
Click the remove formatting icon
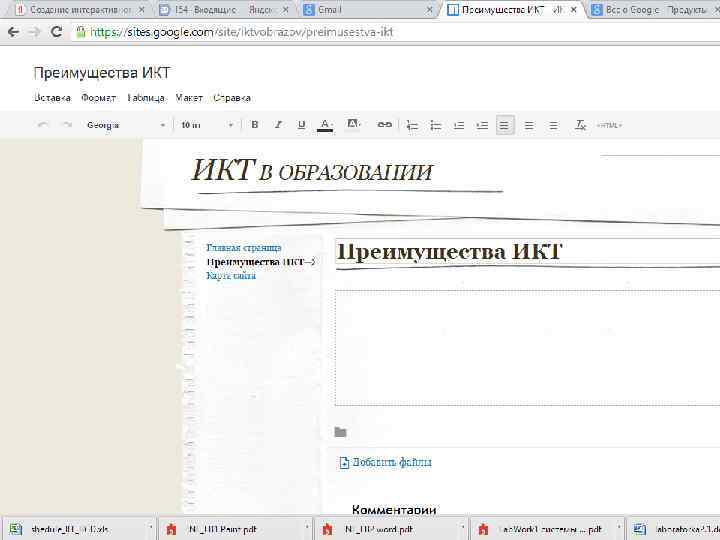580,125
